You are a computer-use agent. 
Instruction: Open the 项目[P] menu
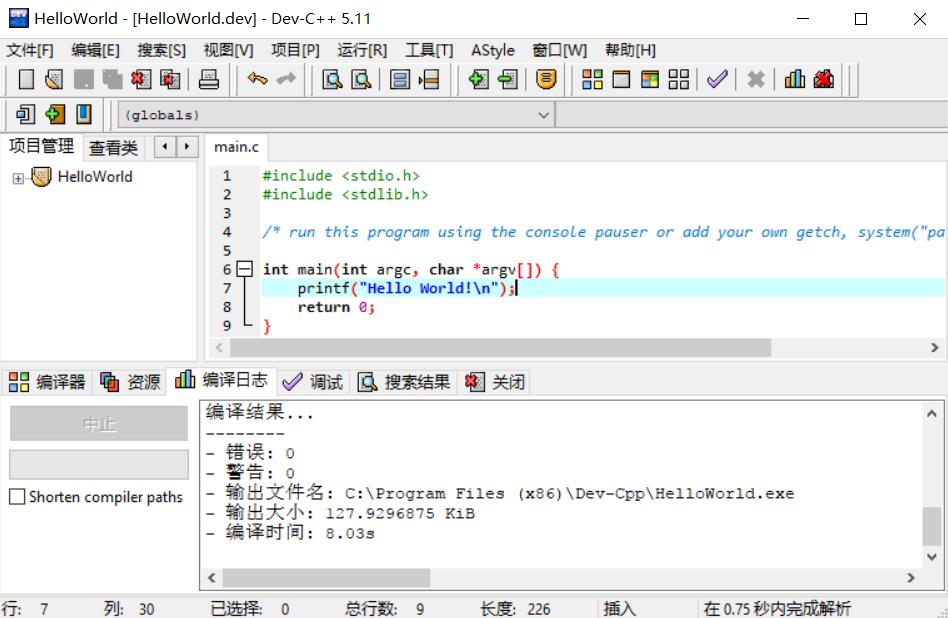[295, 50]
